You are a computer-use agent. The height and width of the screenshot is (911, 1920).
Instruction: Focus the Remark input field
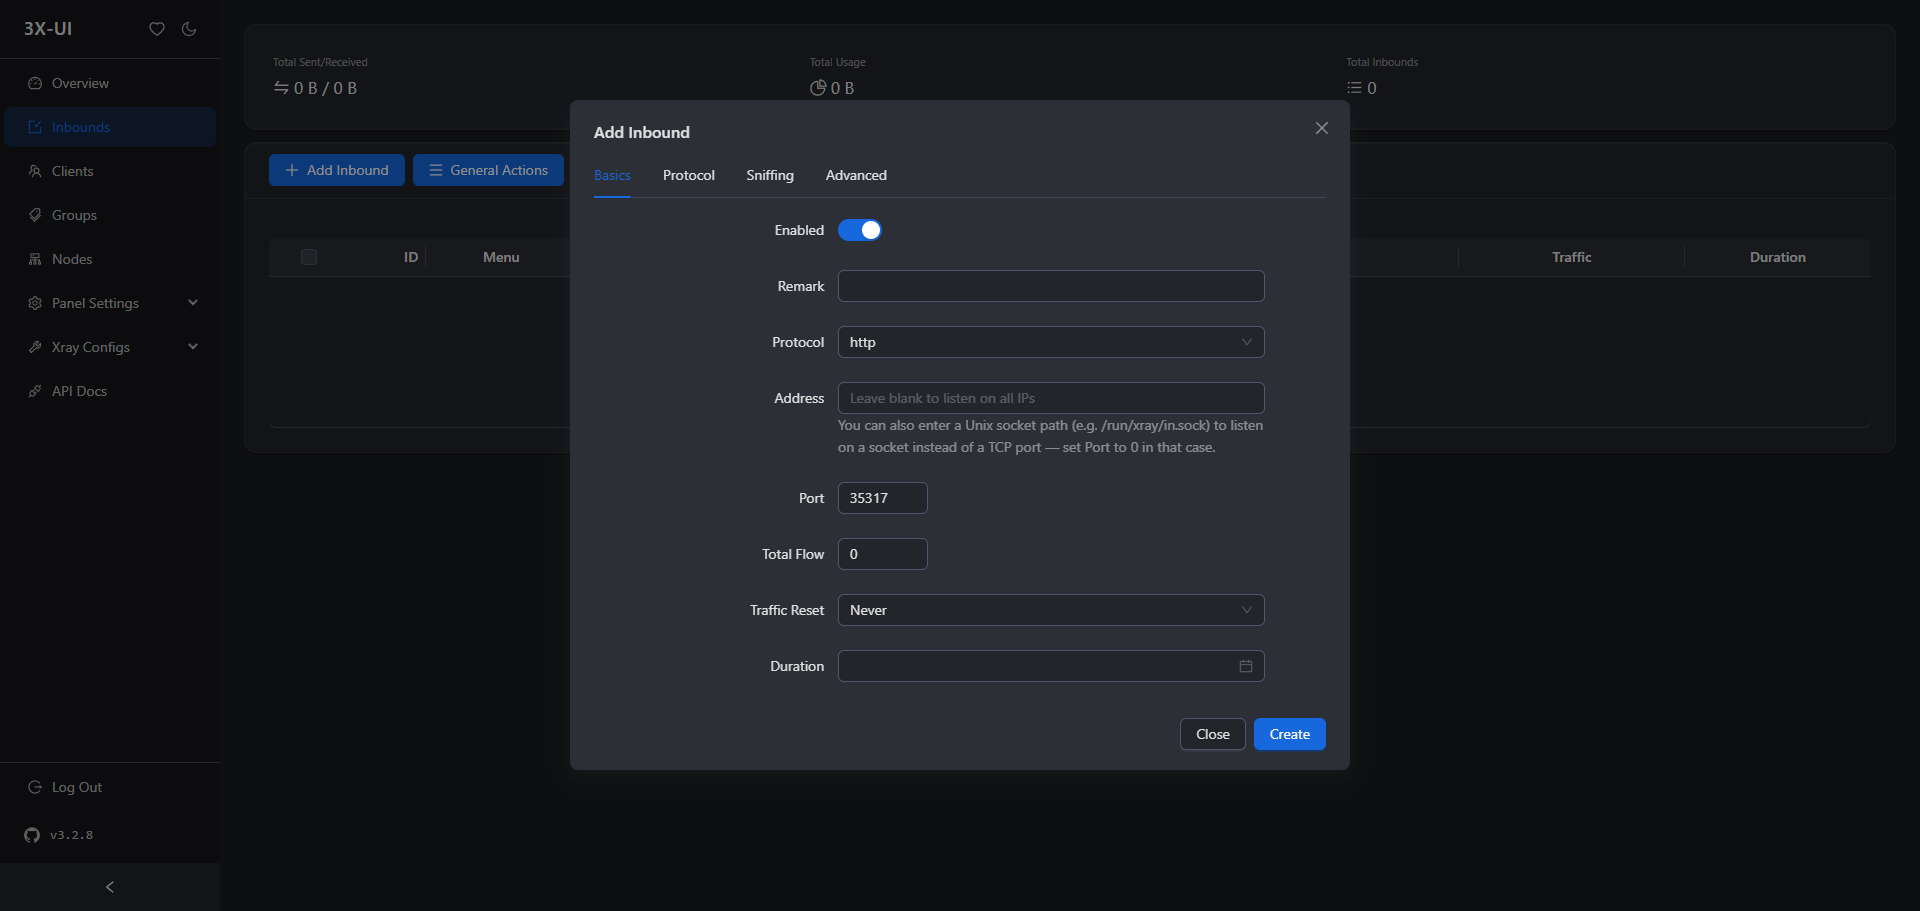[1051, 286]
